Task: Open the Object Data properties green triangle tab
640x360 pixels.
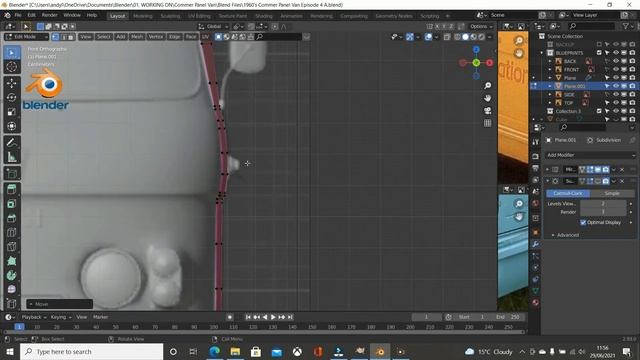Action: [536, 291]
